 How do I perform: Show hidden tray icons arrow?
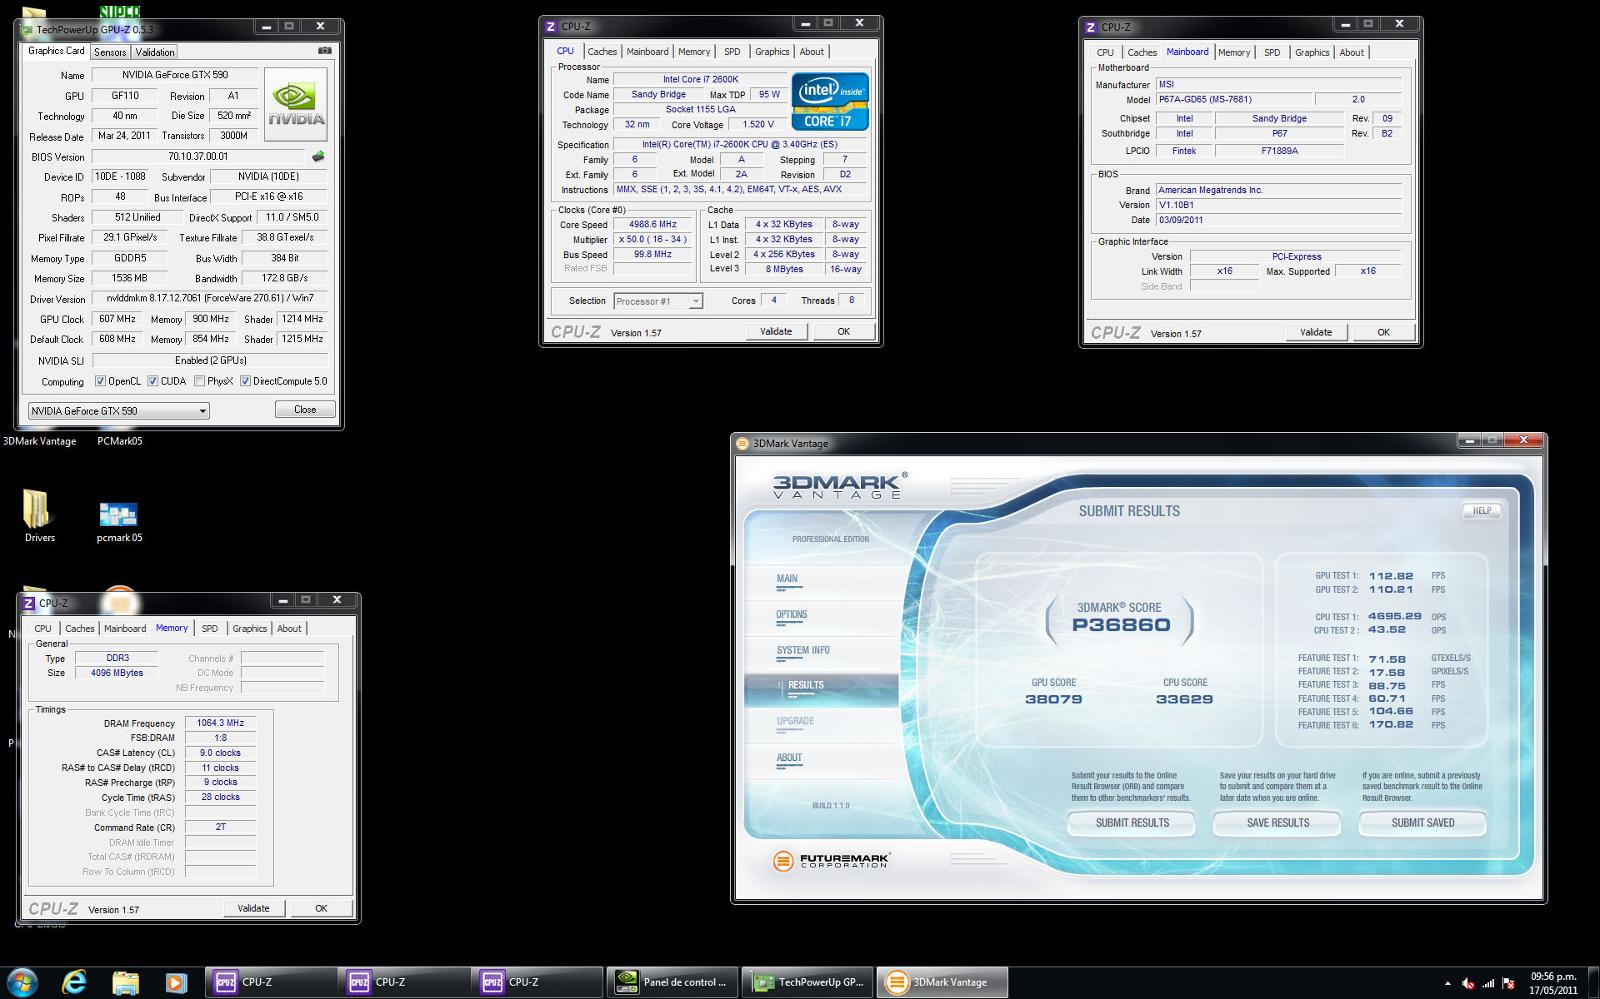(x=1448, y=983)
